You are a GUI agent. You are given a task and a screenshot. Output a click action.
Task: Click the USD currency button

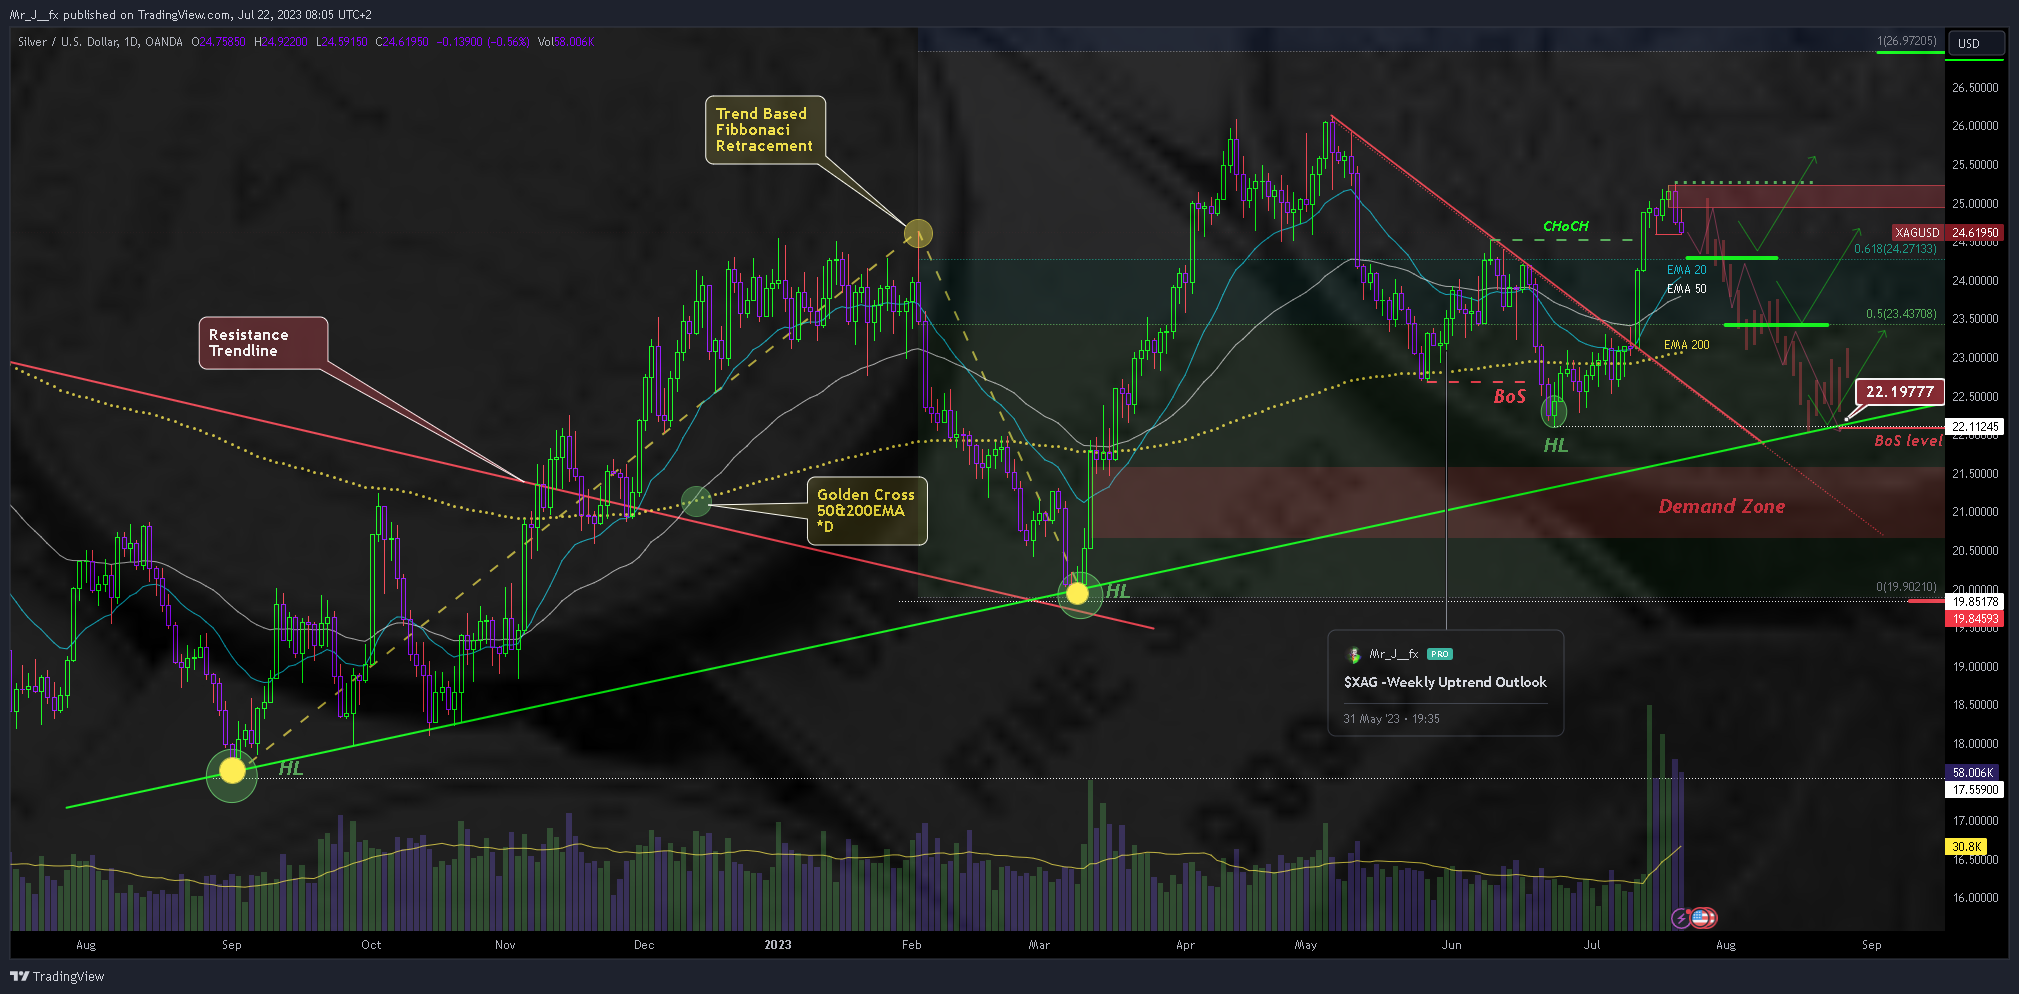pyautogui.click(x=1975, y=43)
